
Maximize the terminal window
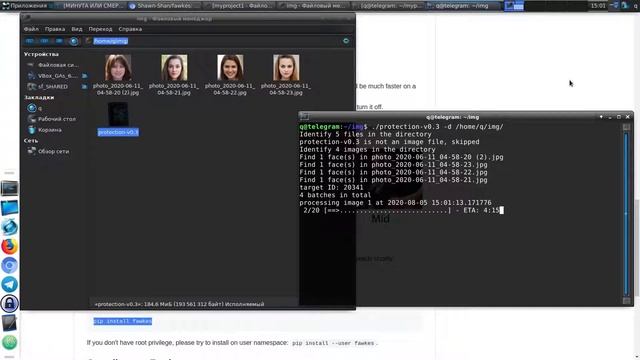619,117
